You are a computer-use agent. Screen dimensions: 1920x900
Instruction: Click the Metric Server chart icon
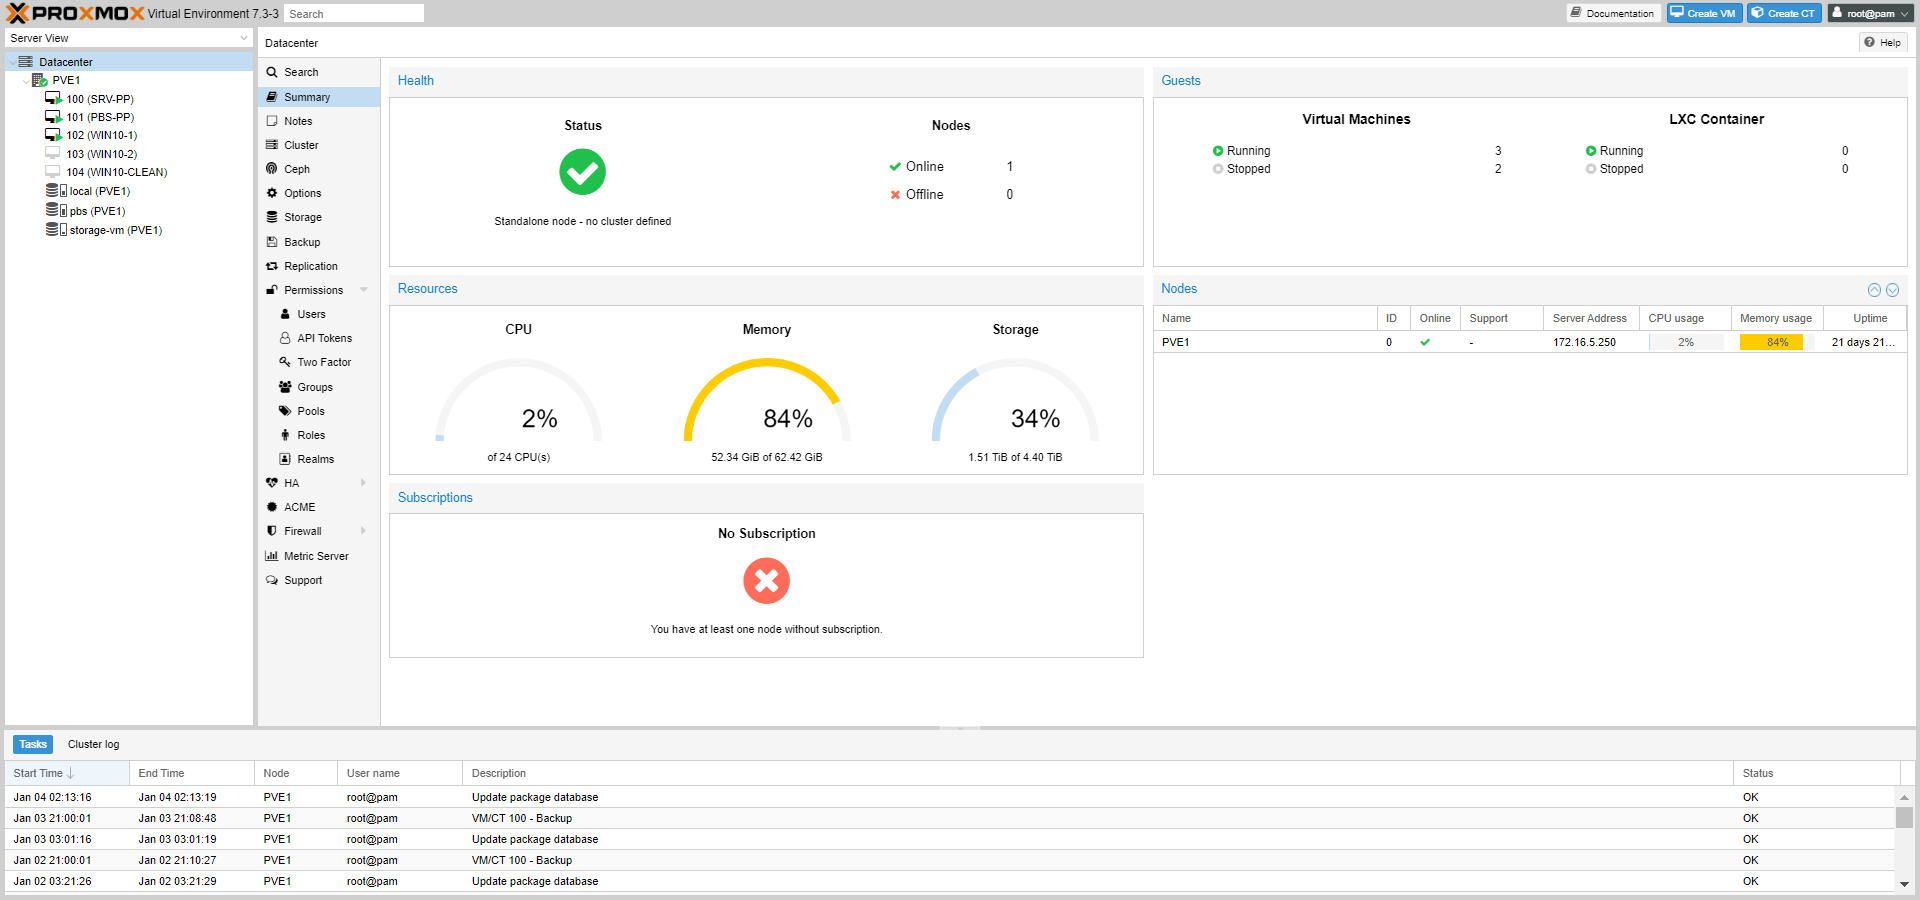[272, 556]
